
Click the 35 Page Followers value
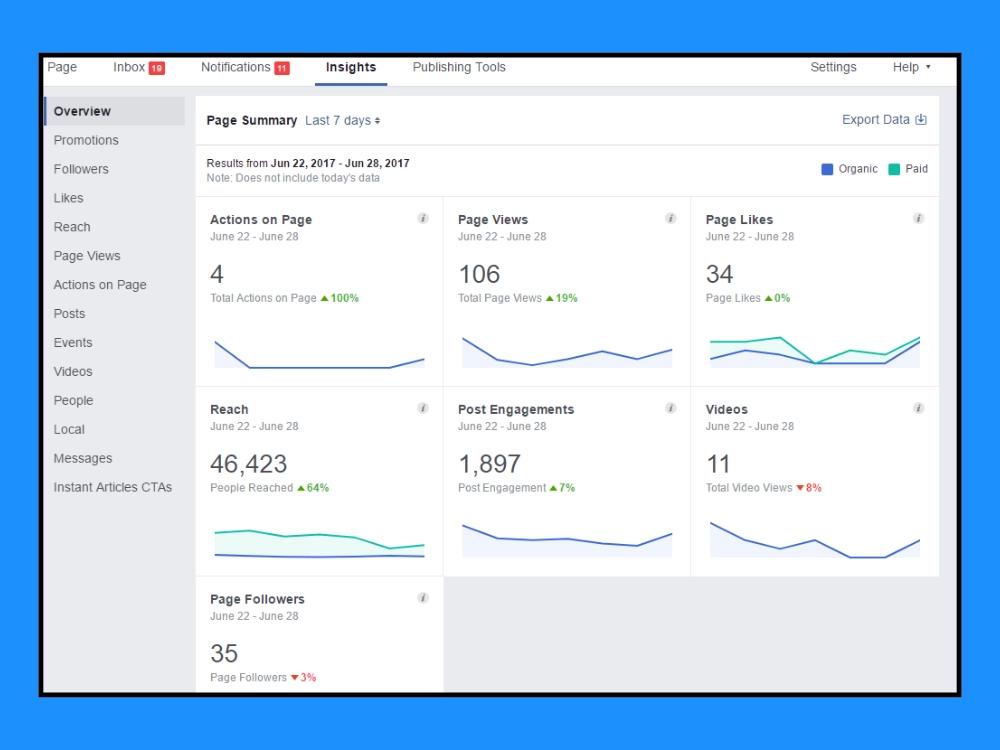click(224, 654)
